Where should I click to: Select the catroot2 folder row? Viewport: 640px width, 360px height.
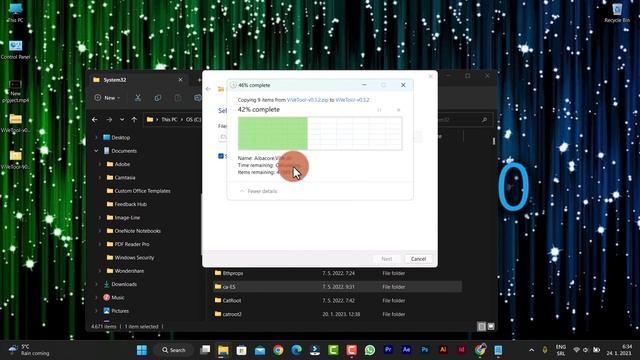coord(337,314)
